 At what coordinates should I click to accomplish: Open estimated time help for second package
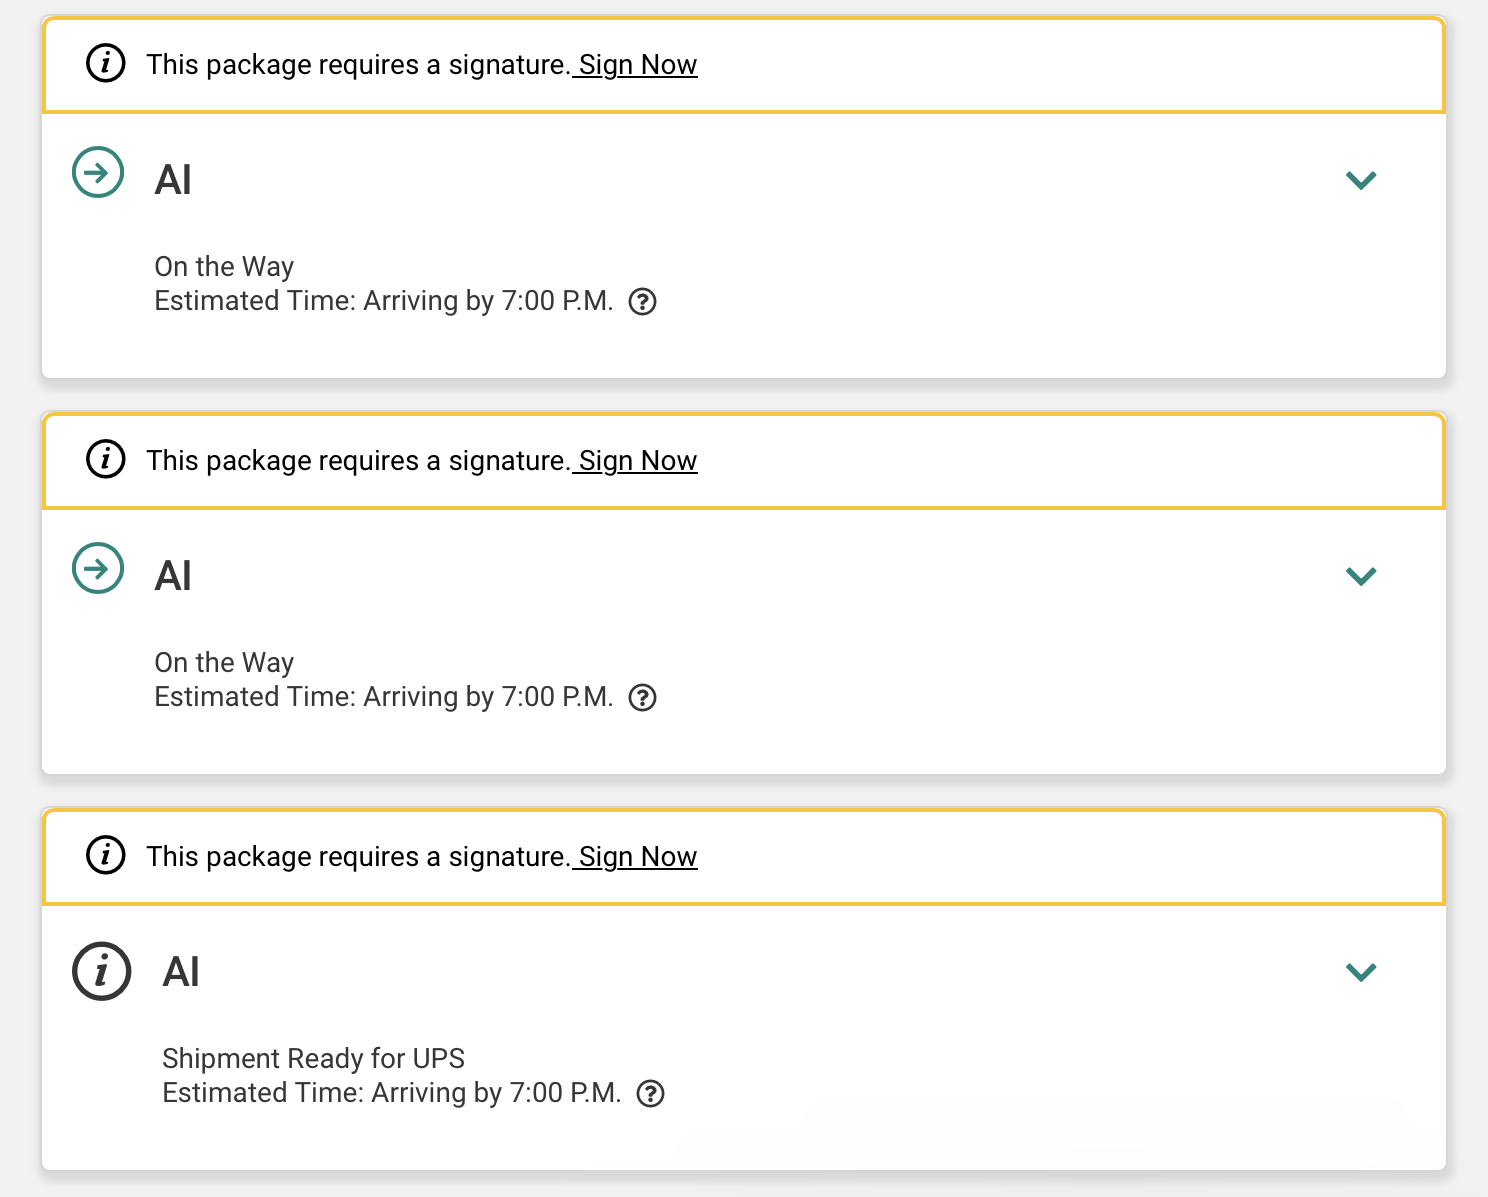[x=642, y=698]
